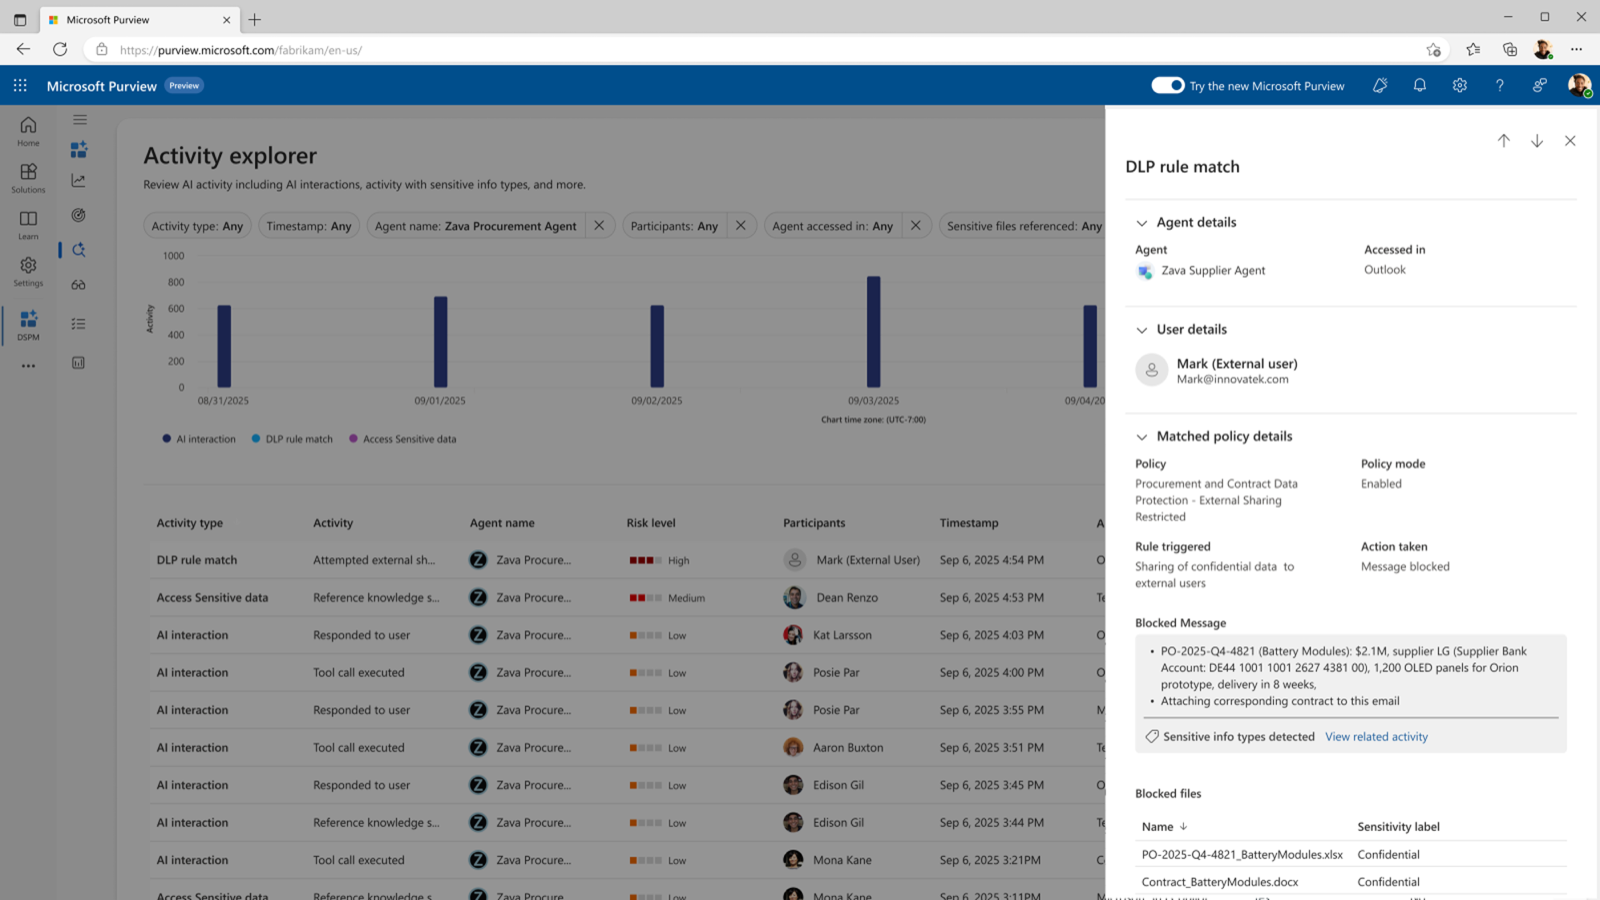1600x900 pixels.
Task: Toggle the AI interaction legend item
Action: point(199,439)
